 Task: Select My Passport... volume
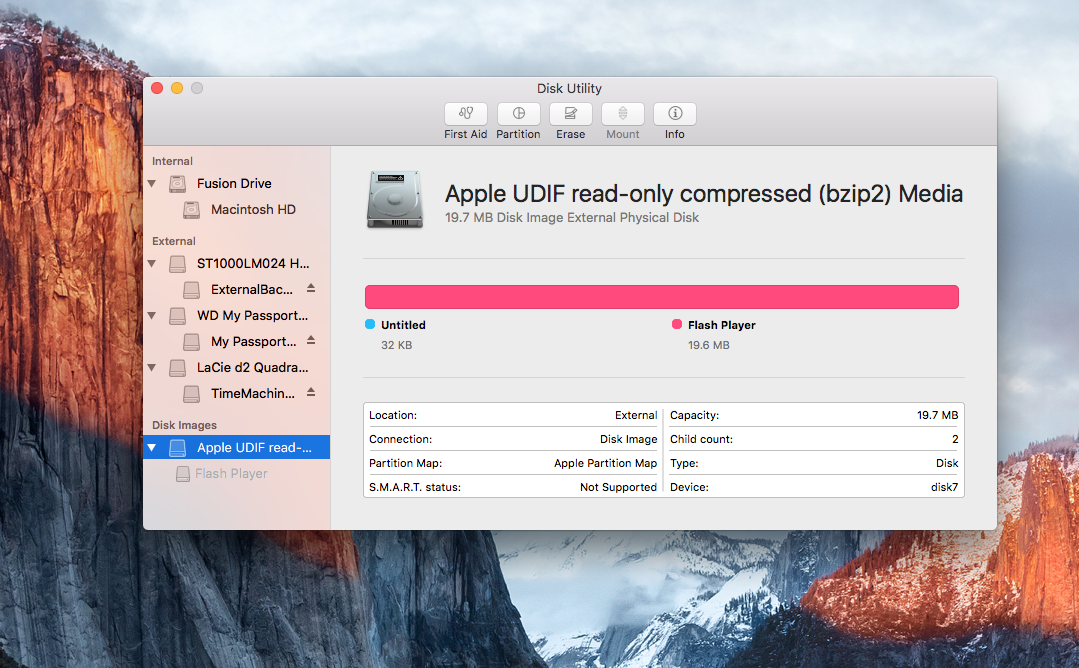pyautogui.click(x=253, y=342)
